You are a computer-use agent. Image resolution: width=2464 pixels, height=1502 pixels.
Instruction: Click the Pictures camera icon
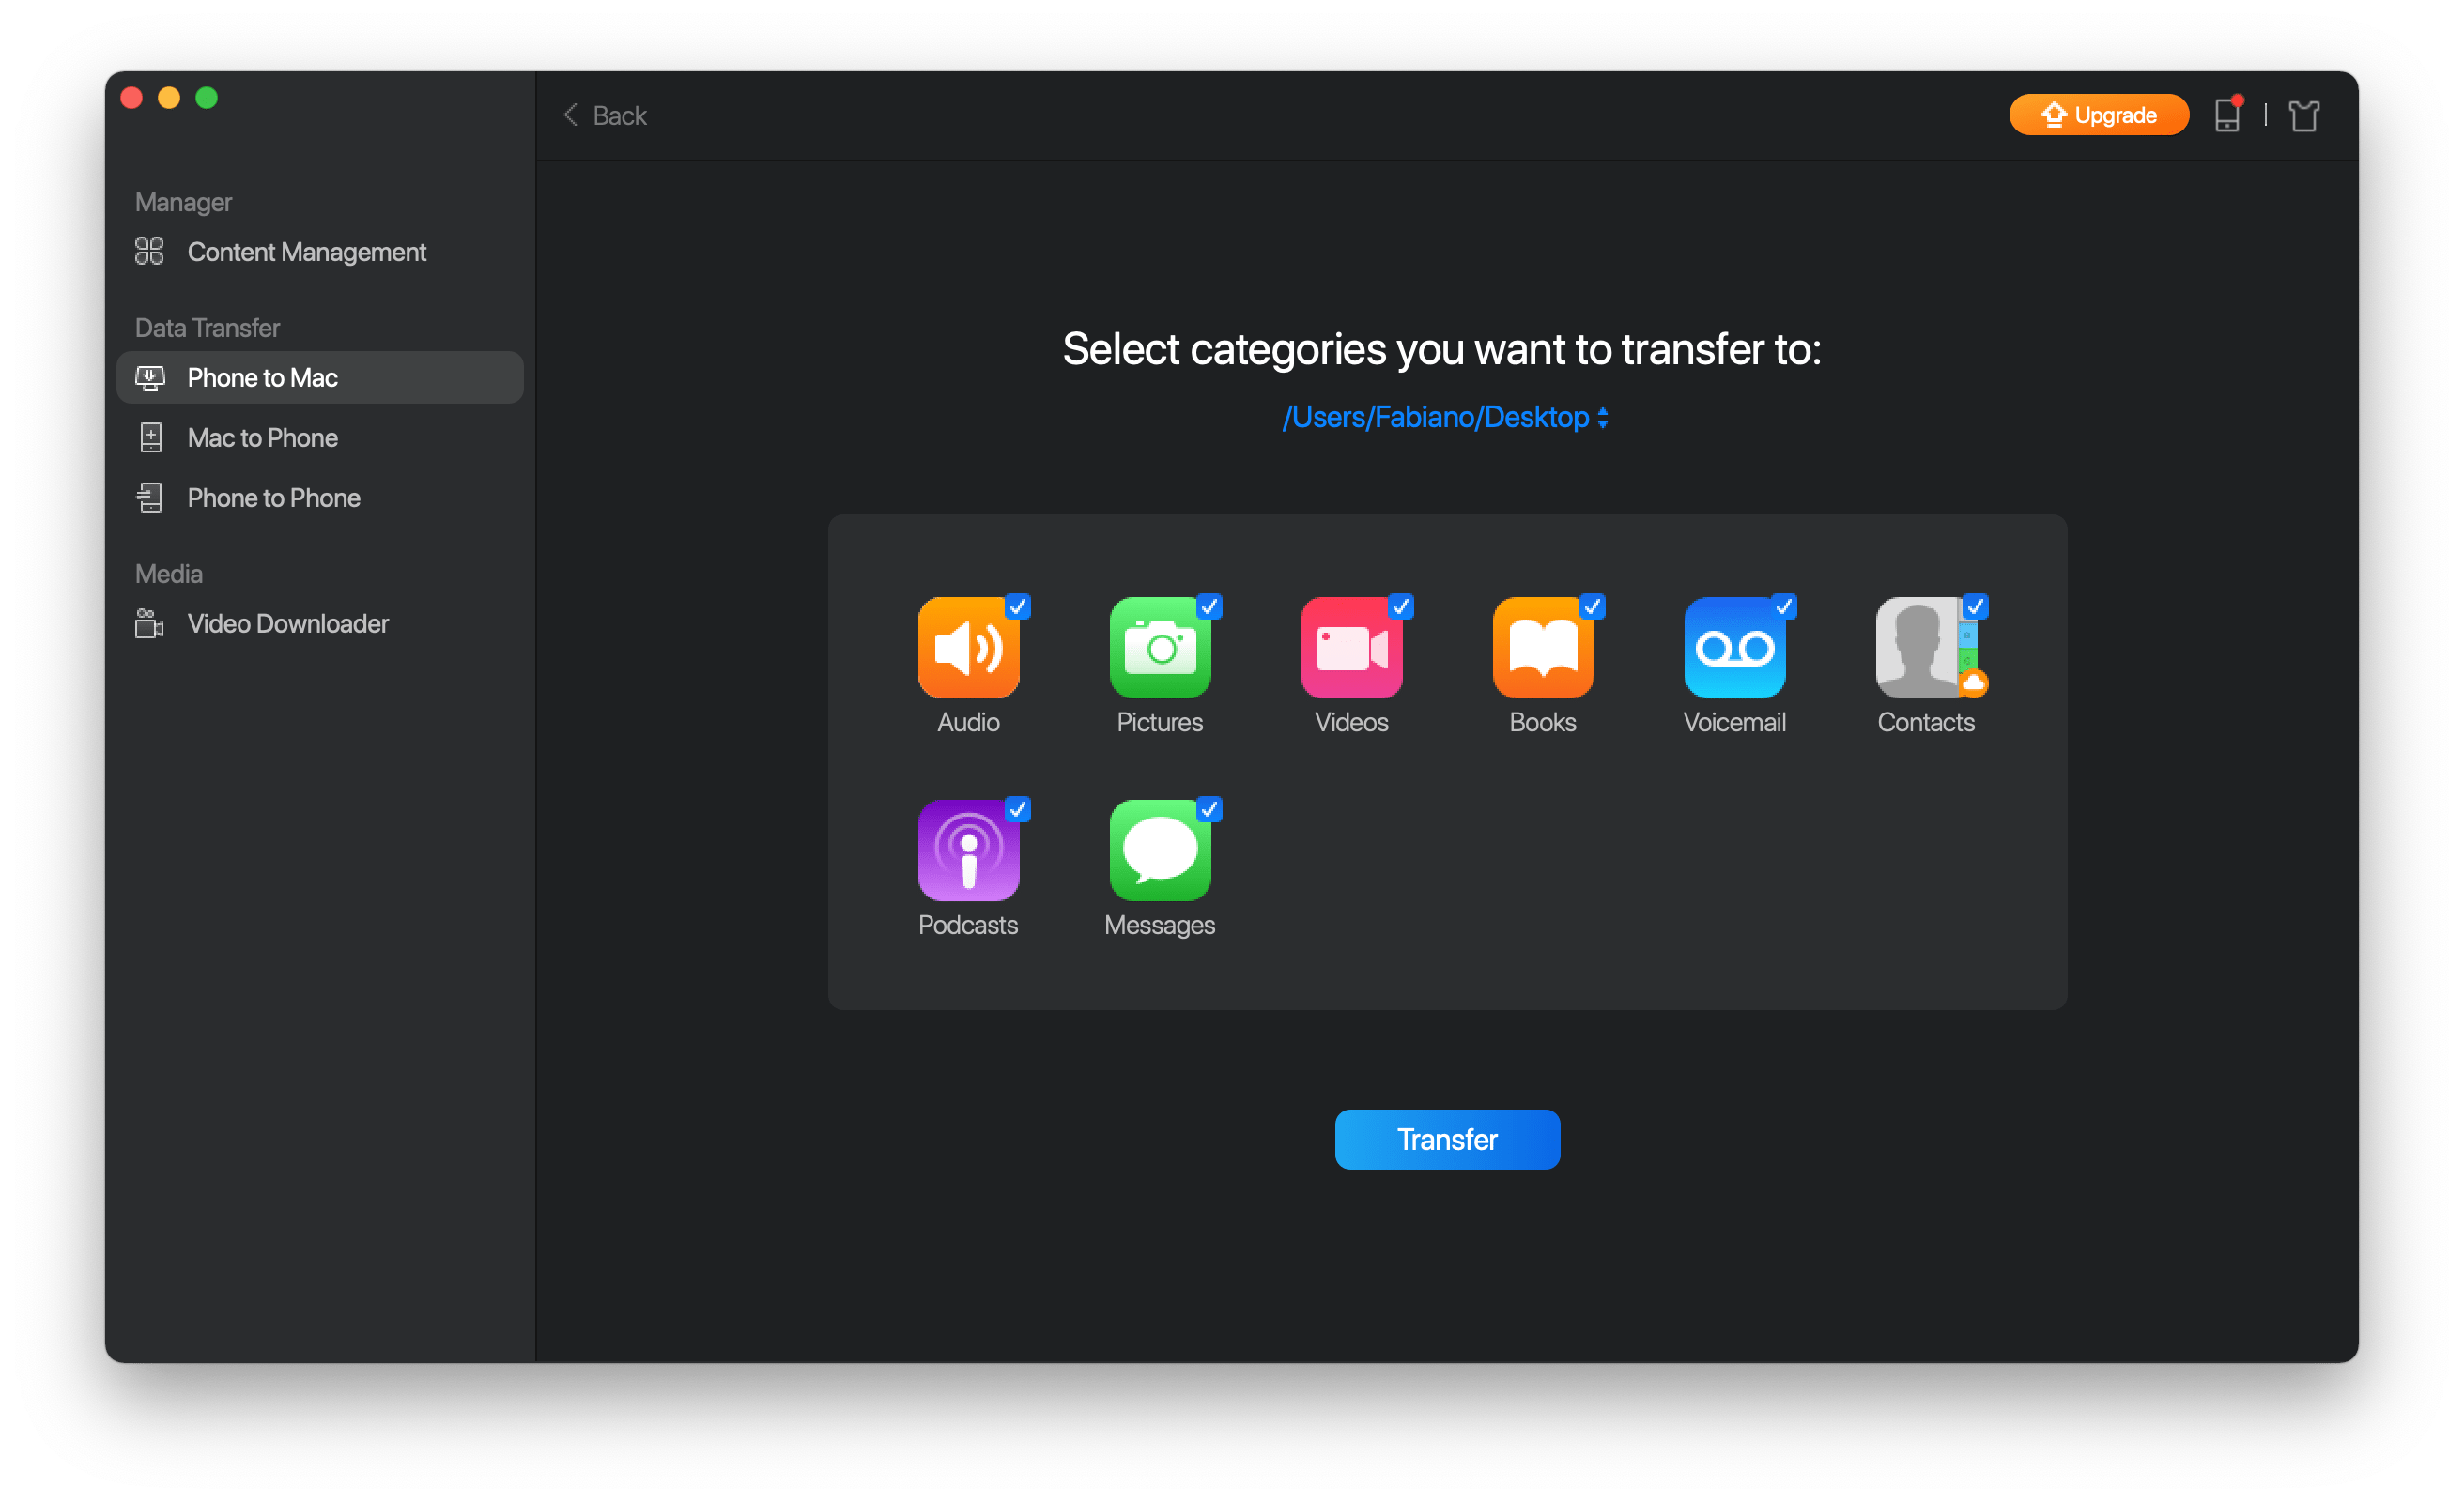click(x=1160, y=648)
